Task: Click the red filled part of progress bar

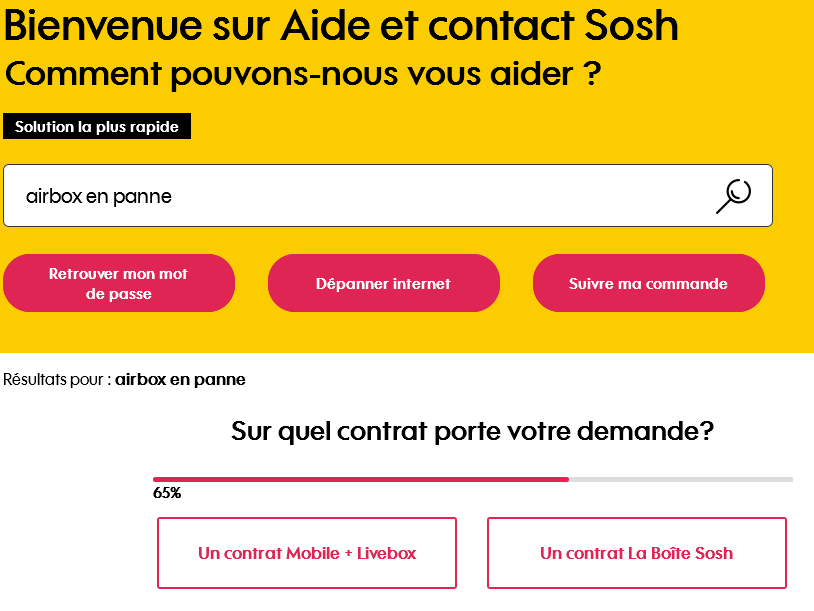Action: 360,480
